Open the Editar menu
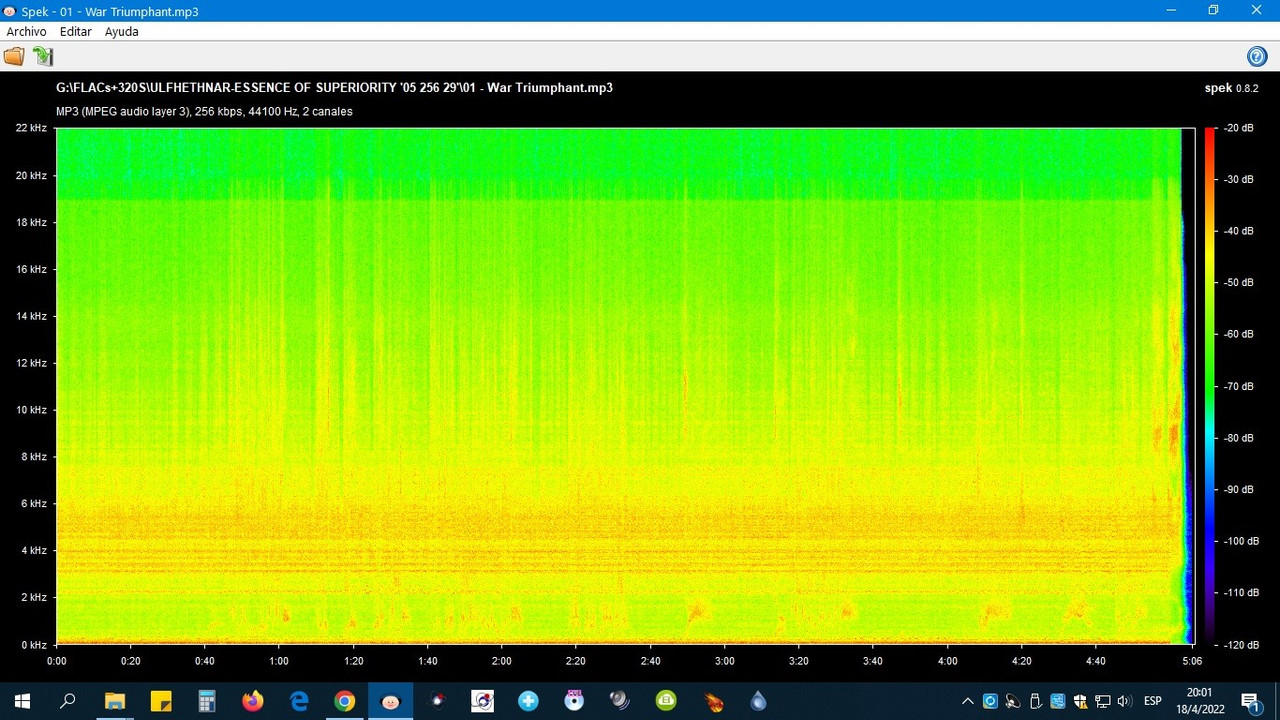Screen dimensions: 1280x720 coord(76,32)
